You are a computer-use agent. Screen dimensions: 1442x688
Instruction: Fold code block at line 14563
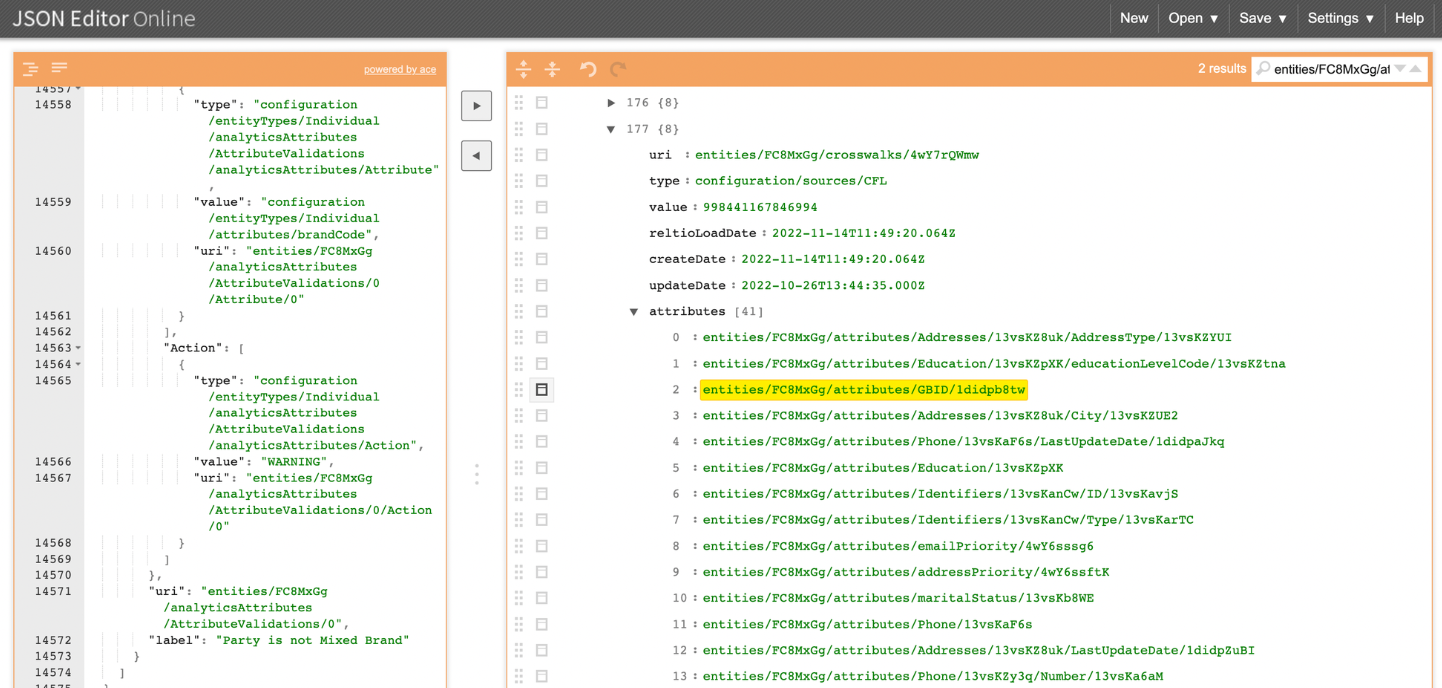click(x=78, y=348)
